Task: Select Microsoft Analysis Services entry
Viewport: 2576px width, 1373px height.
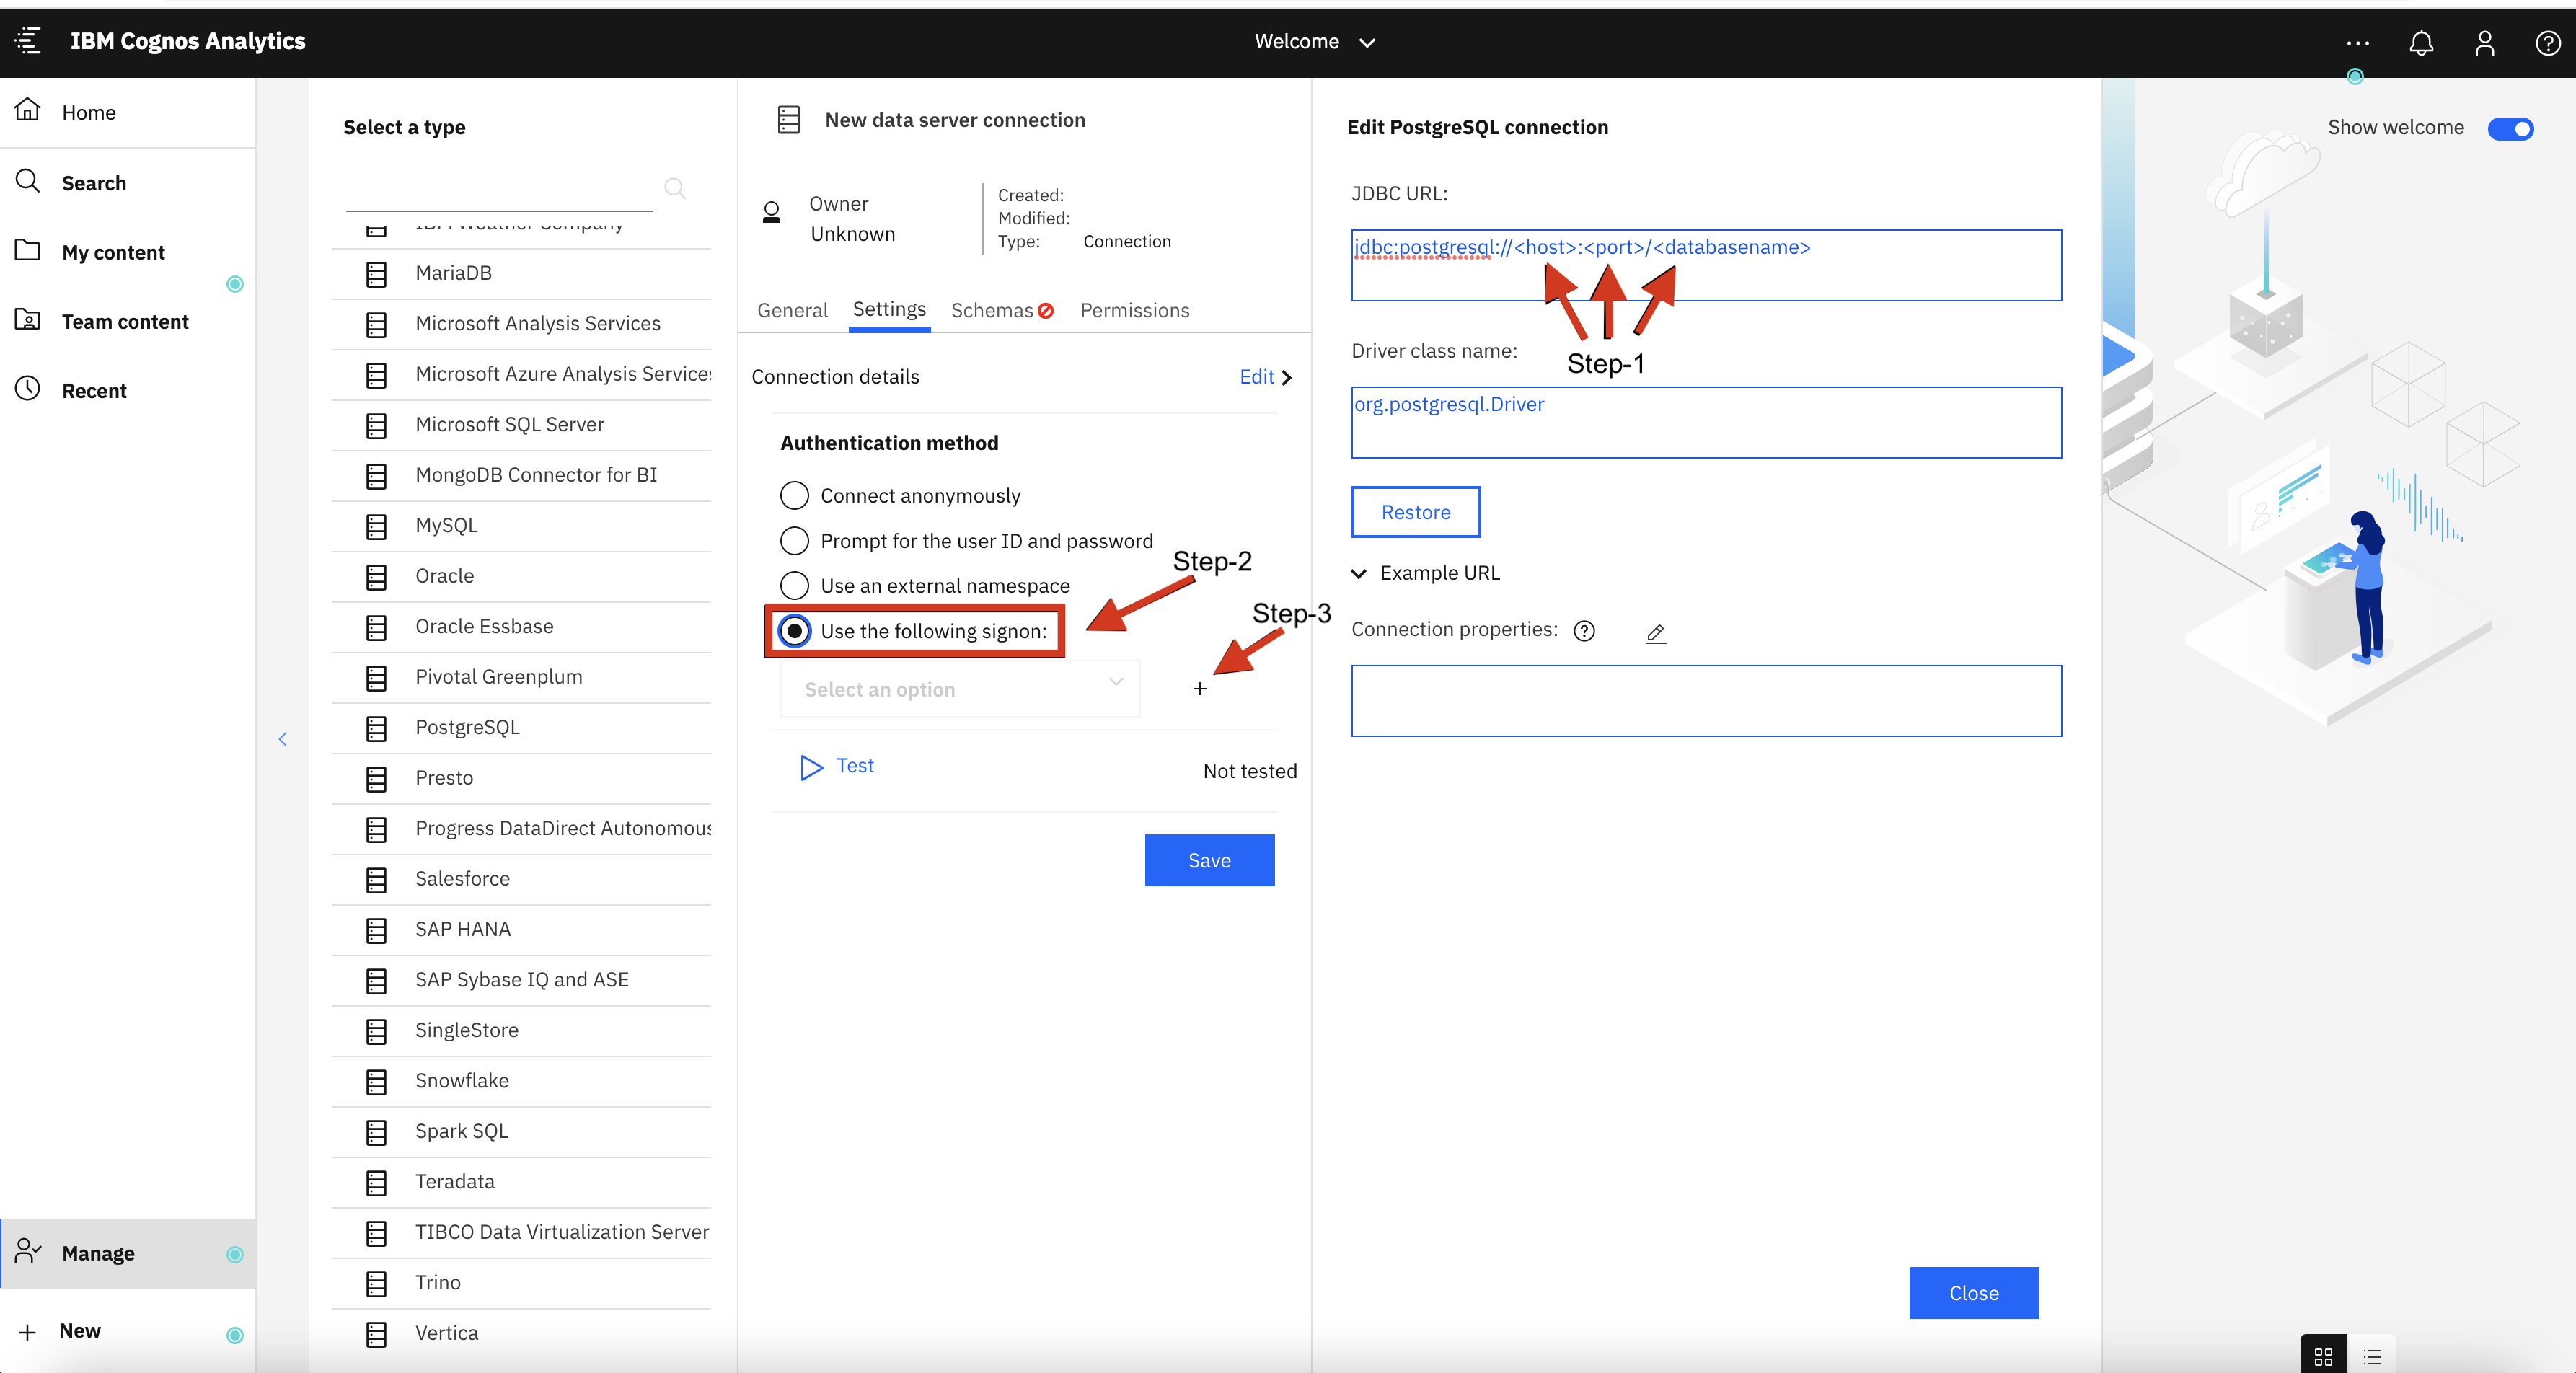Action: click(521, 324)
